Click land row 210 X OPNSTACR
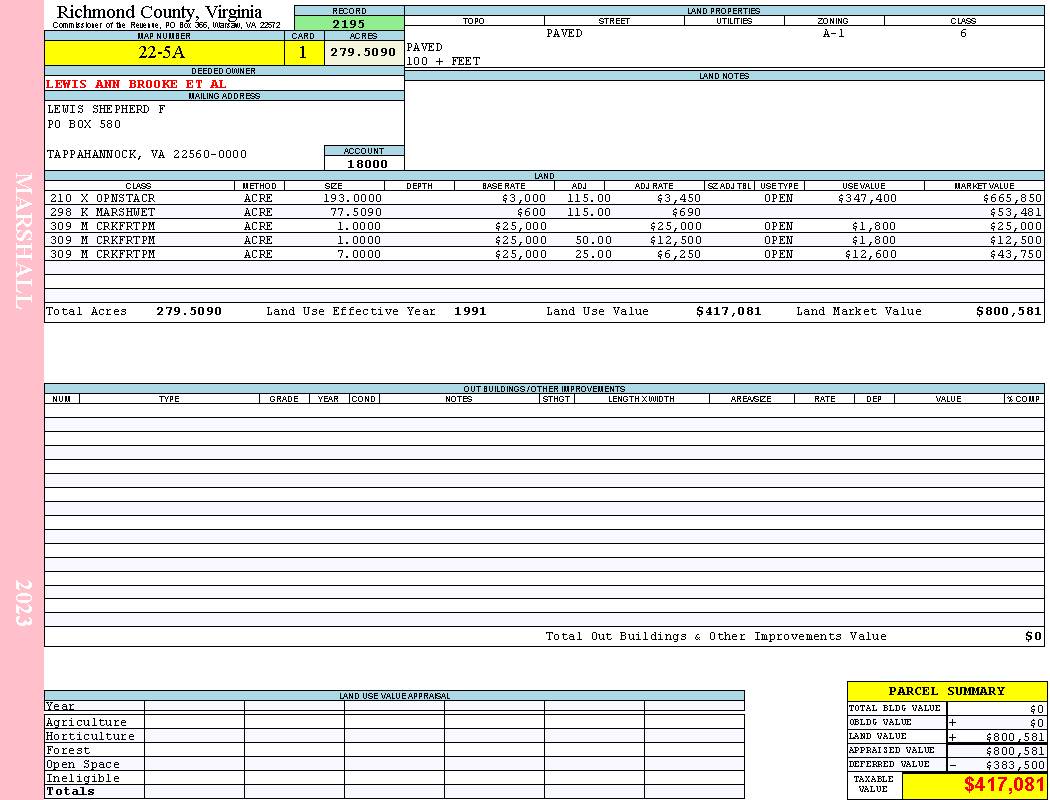This screenshot has width=1050, height=800. click(x=544, y=198)
